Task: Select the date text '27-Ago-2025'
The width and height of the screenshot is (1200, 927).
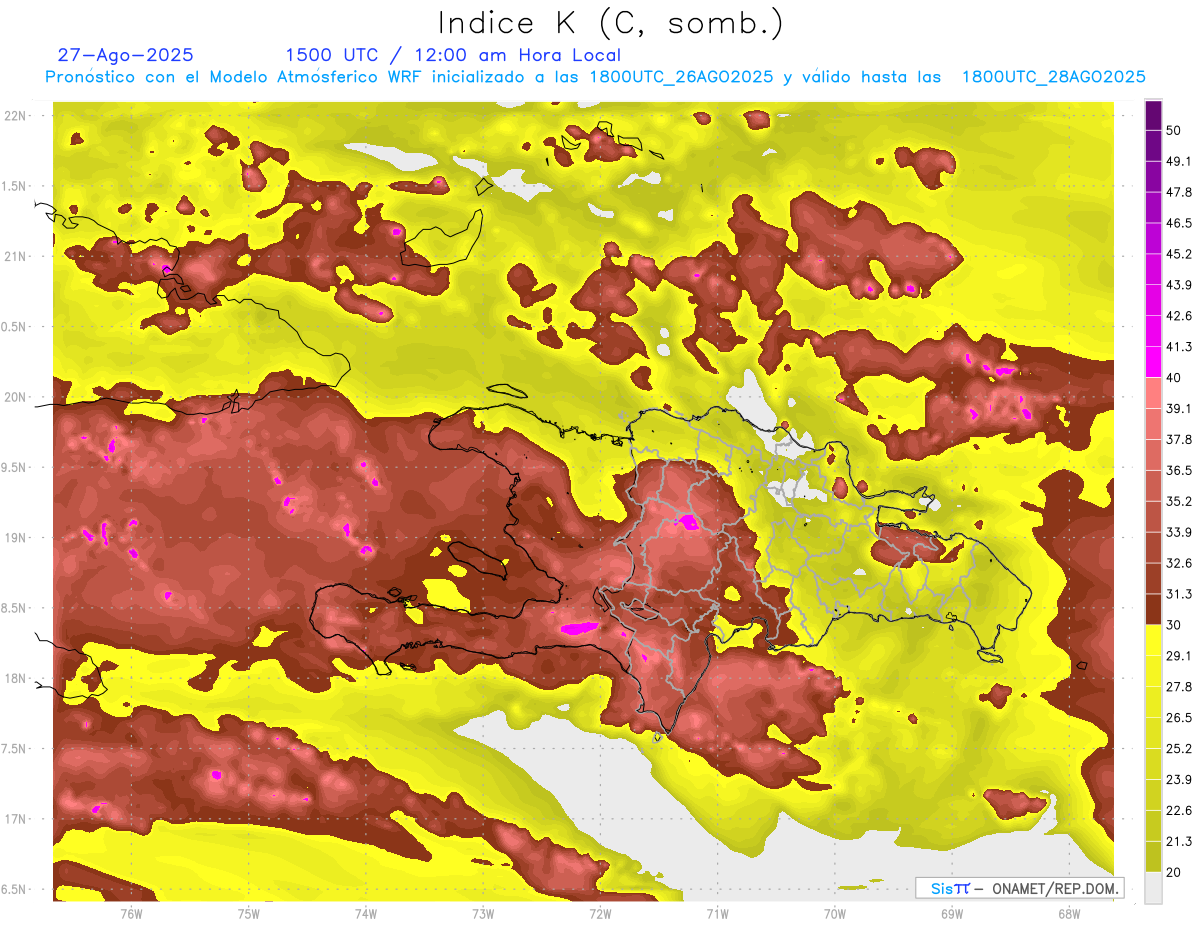Action: (126, 55)
